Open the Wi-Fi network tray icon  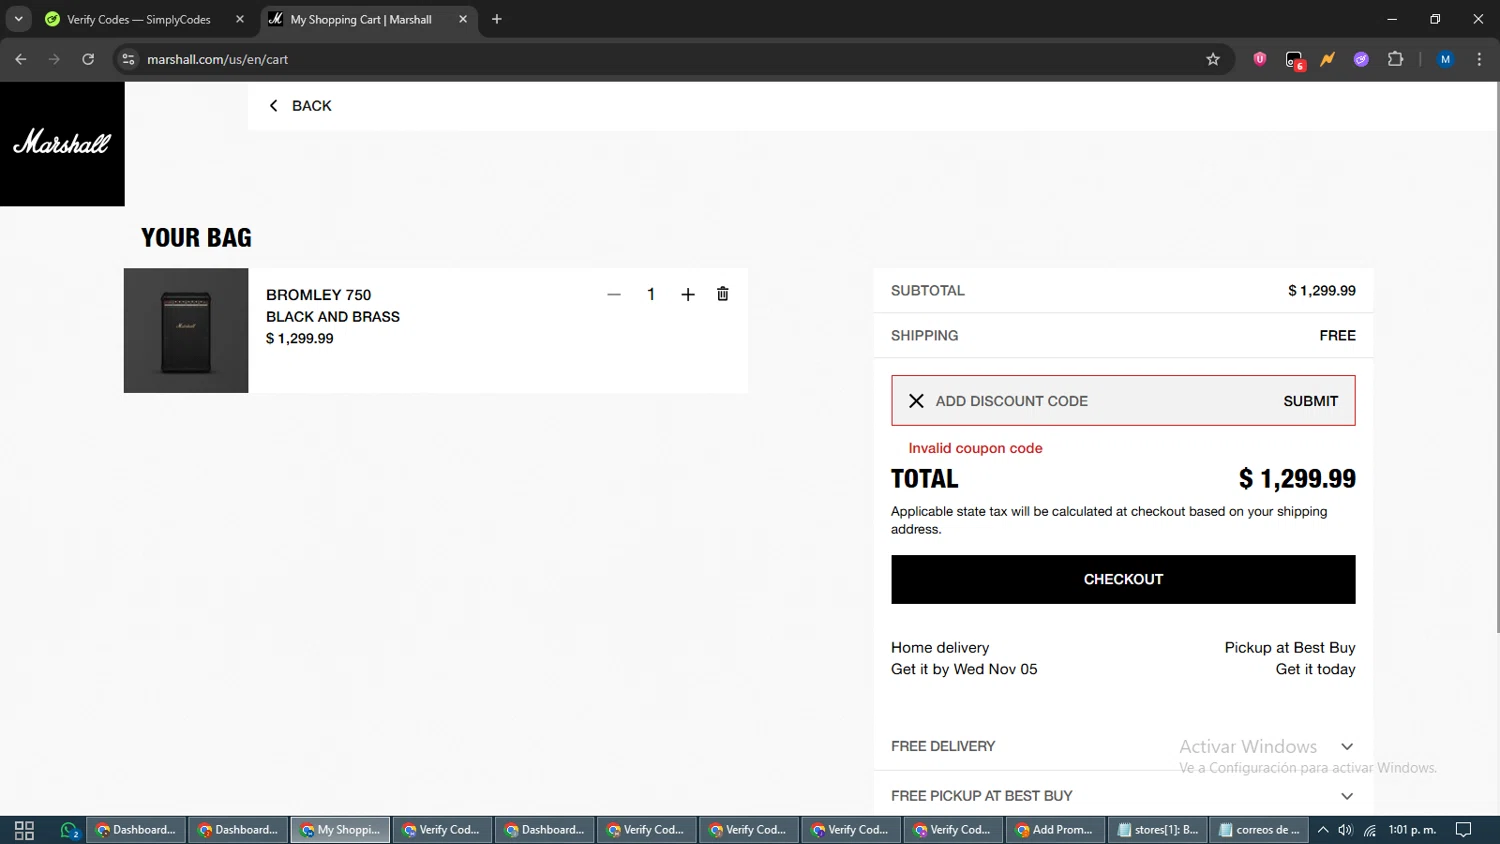pos(1370,830)
